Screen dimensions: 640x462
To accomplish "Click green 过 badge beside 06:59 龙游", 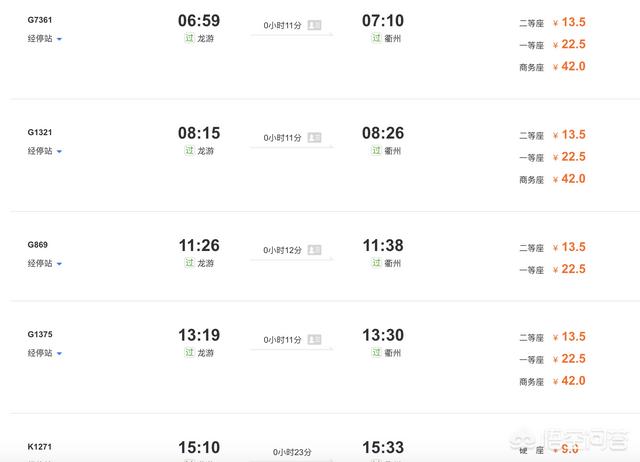I will 189,38.
